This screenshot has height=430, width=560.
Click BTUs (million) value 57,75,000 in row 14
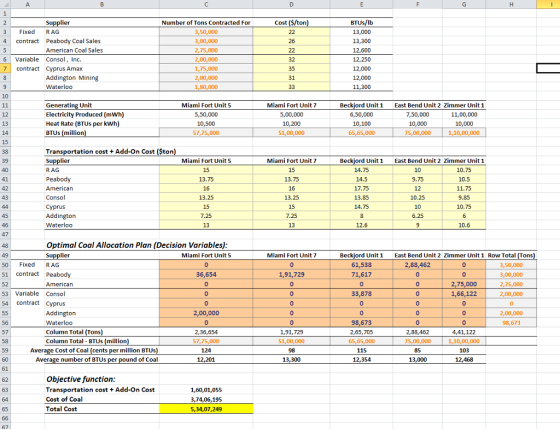click(x=206, y=133)
